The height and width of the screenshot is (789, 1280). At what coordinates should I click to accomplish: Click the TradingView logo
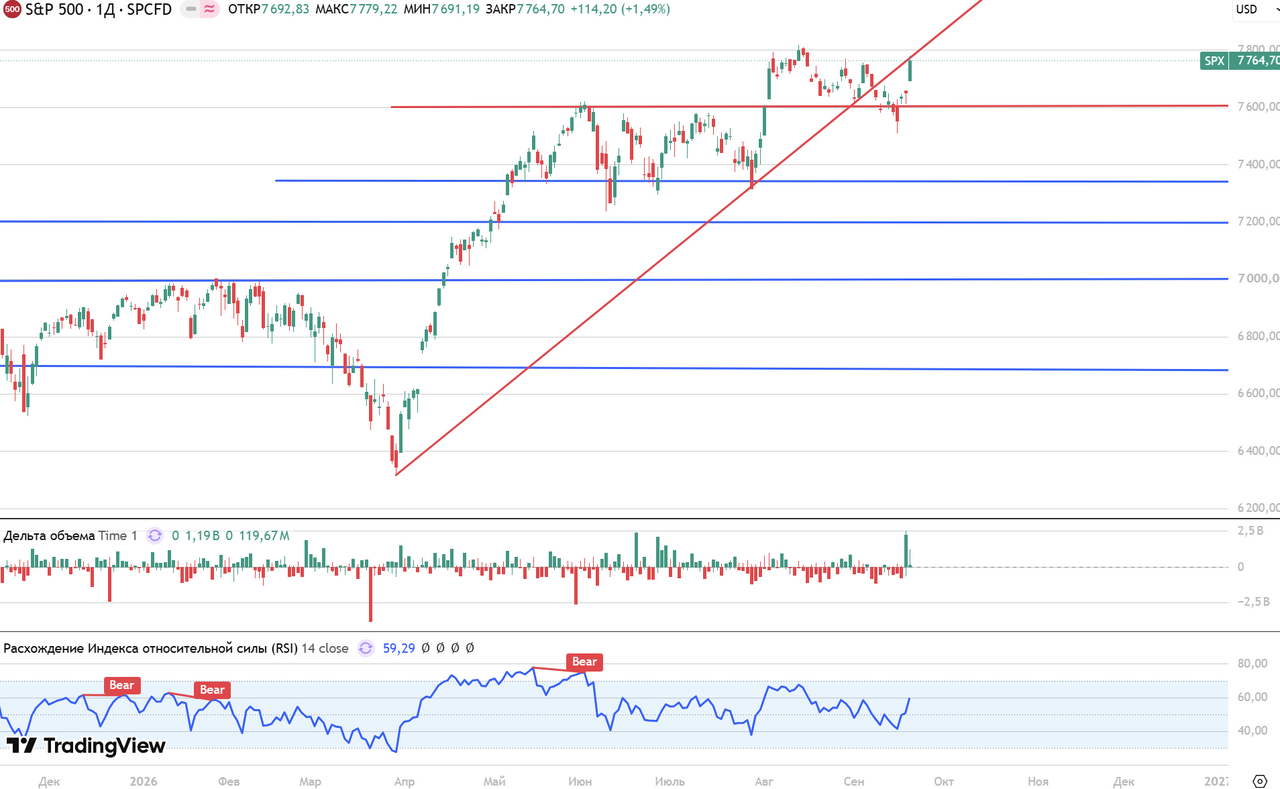coord(86,745)
